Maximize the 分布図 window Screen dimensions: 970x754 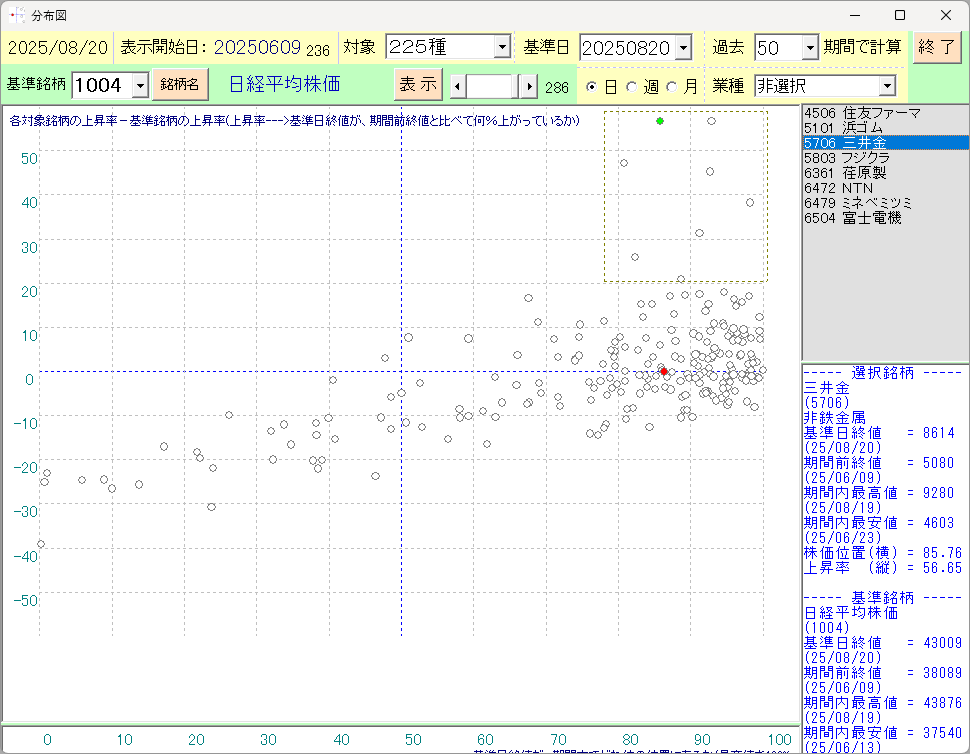tap(899, 15)
